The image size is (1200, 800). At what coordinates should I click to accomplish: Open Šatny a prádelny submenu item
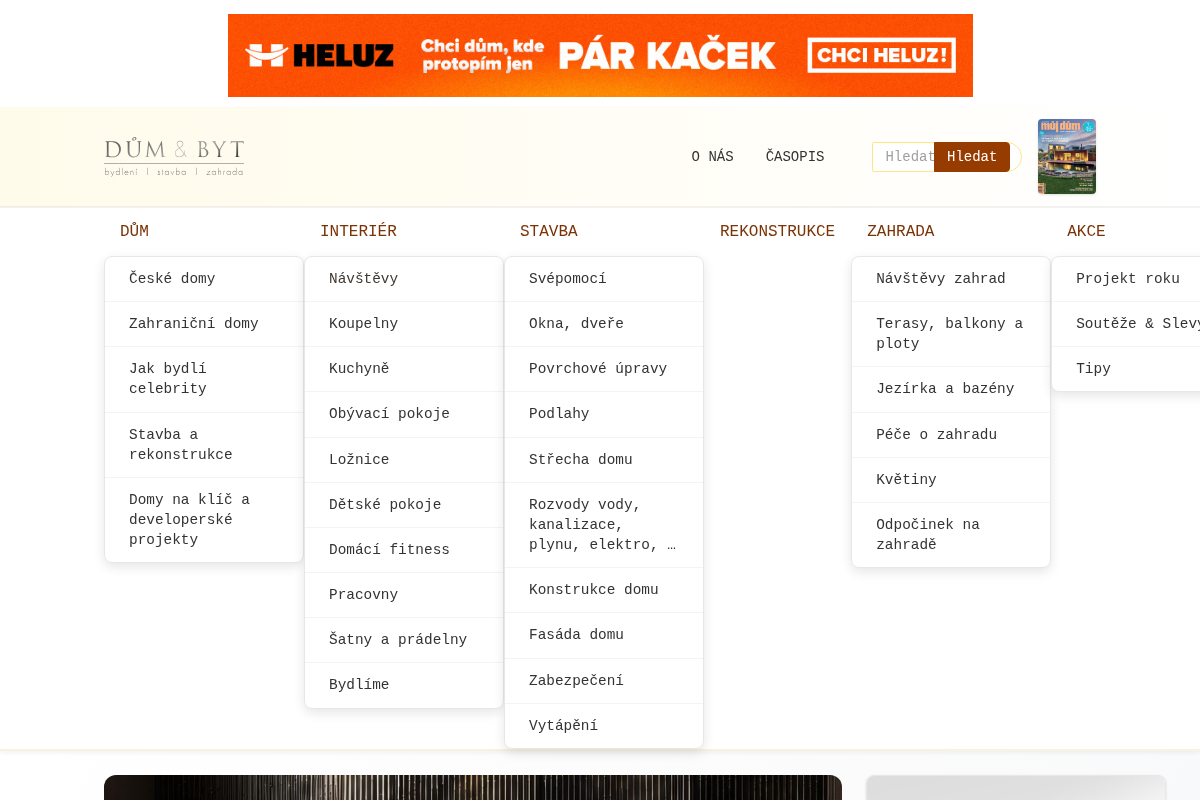point(404,640)
